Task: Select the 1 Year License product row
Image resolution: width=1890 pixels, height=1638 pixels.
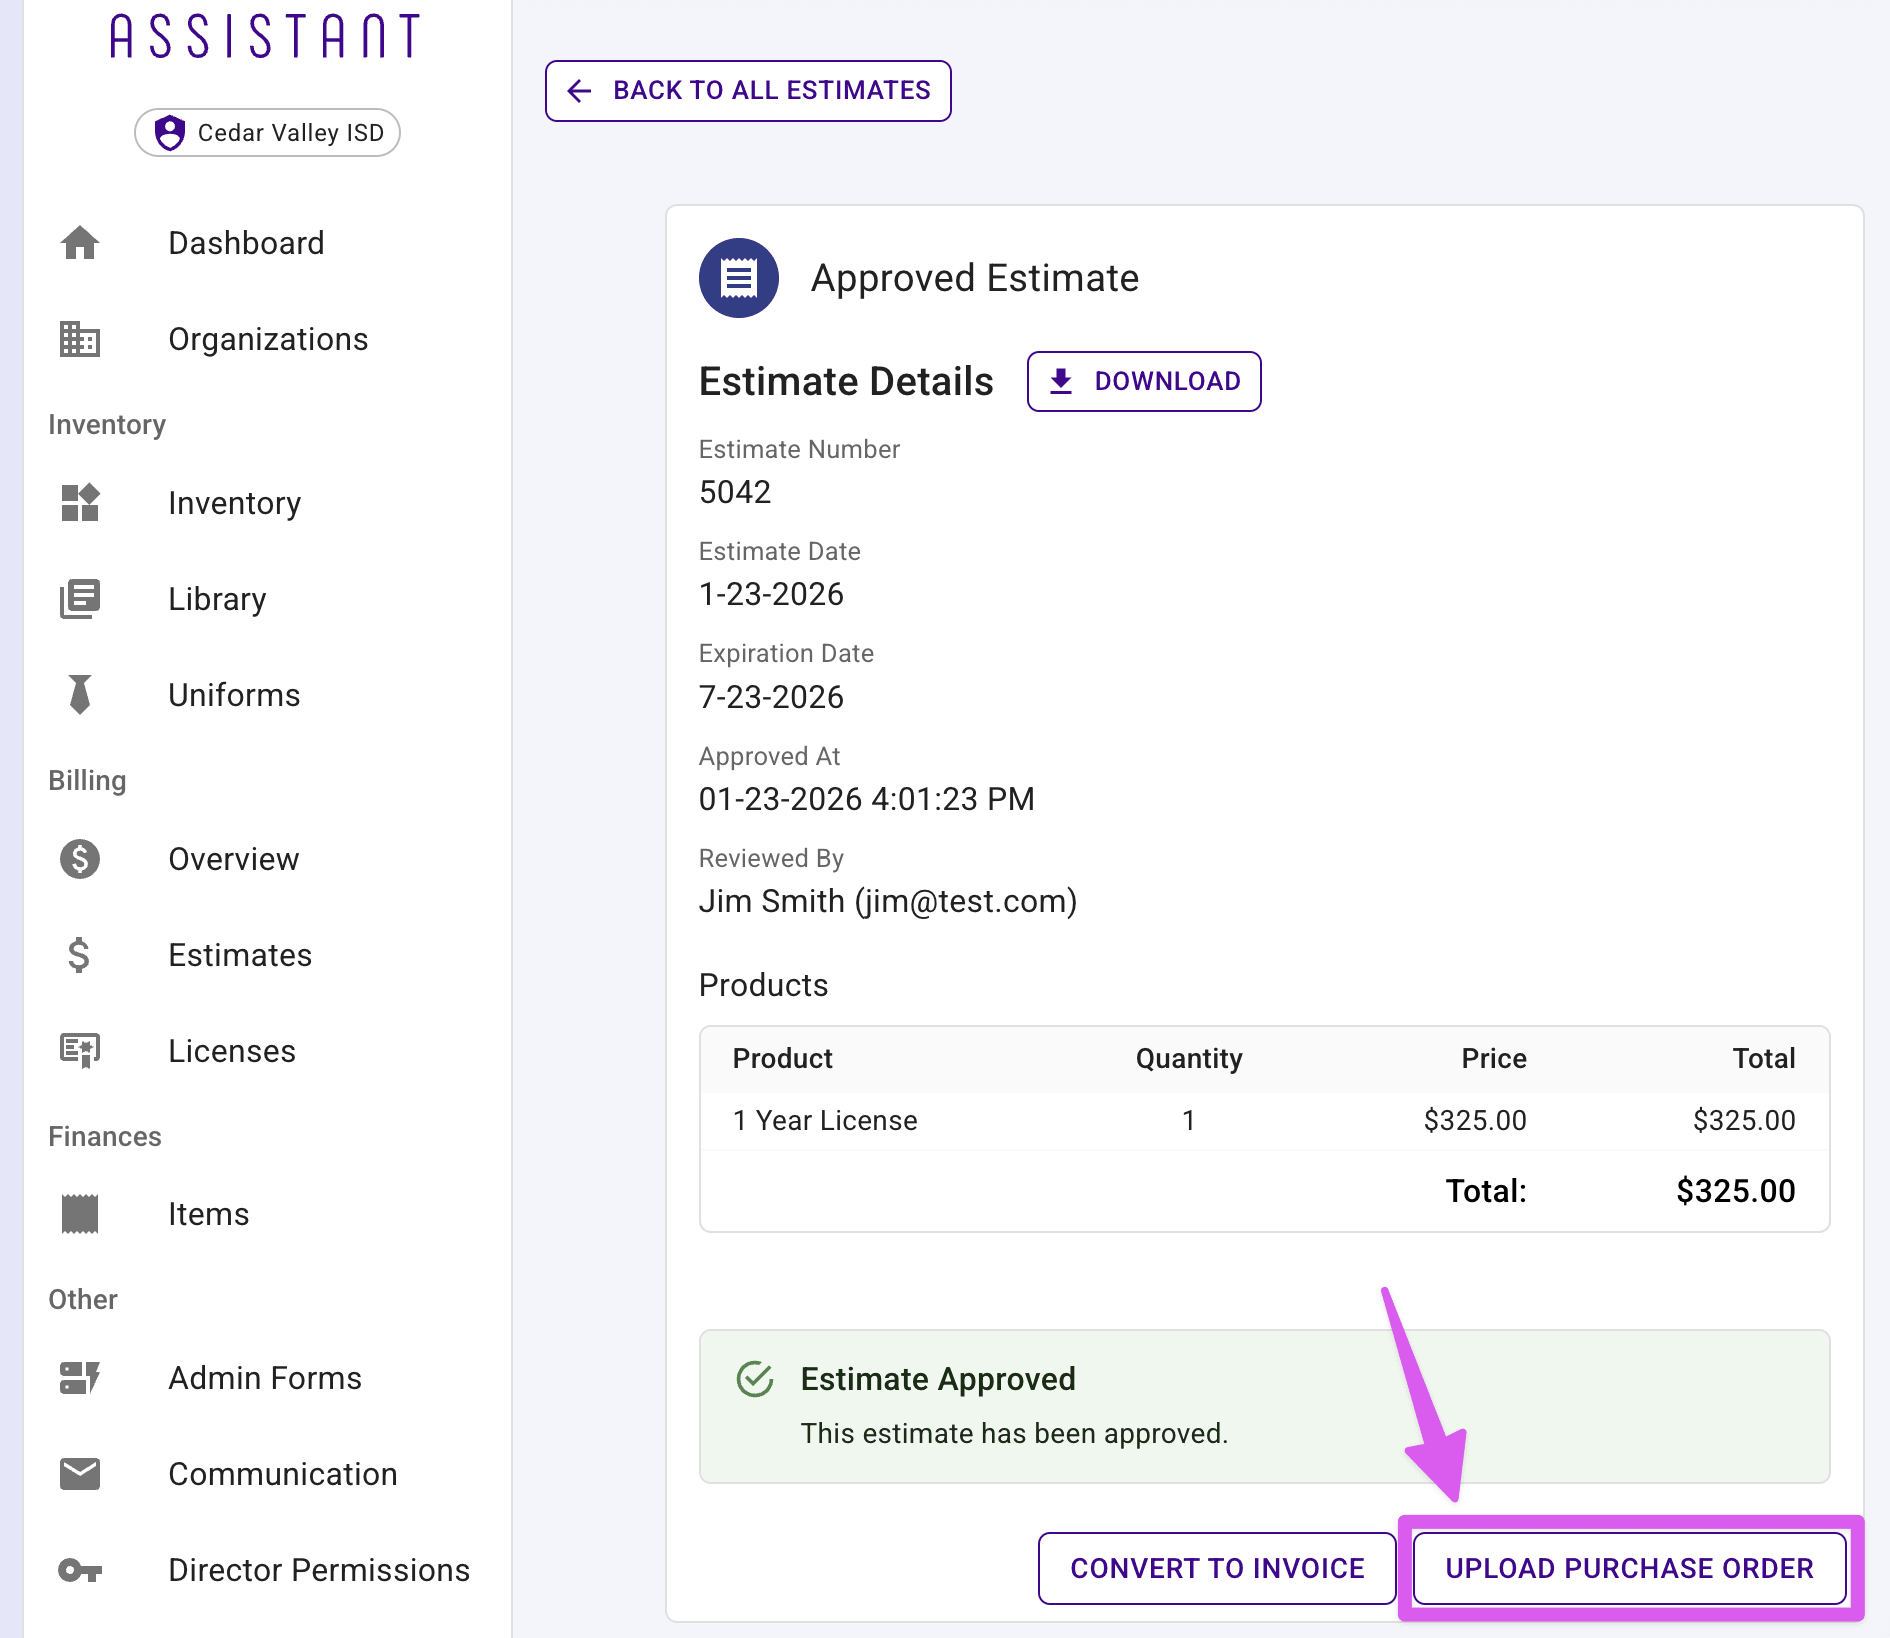Action: coord(824,1120)
